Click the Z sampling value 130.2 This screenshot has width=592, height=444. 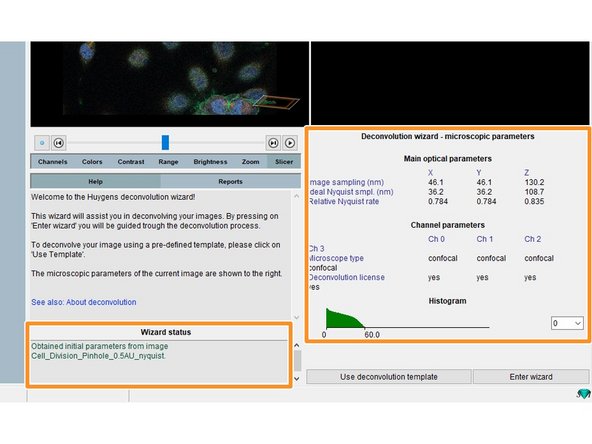pos(534,182)
